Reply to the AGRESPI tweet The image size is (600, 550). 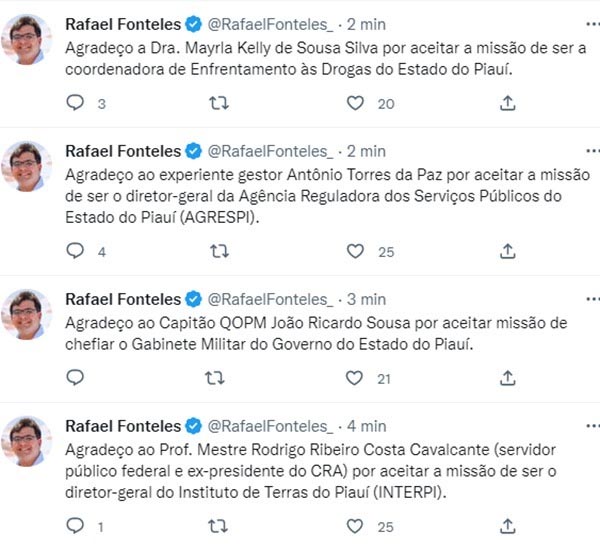[x=75, y=251]
